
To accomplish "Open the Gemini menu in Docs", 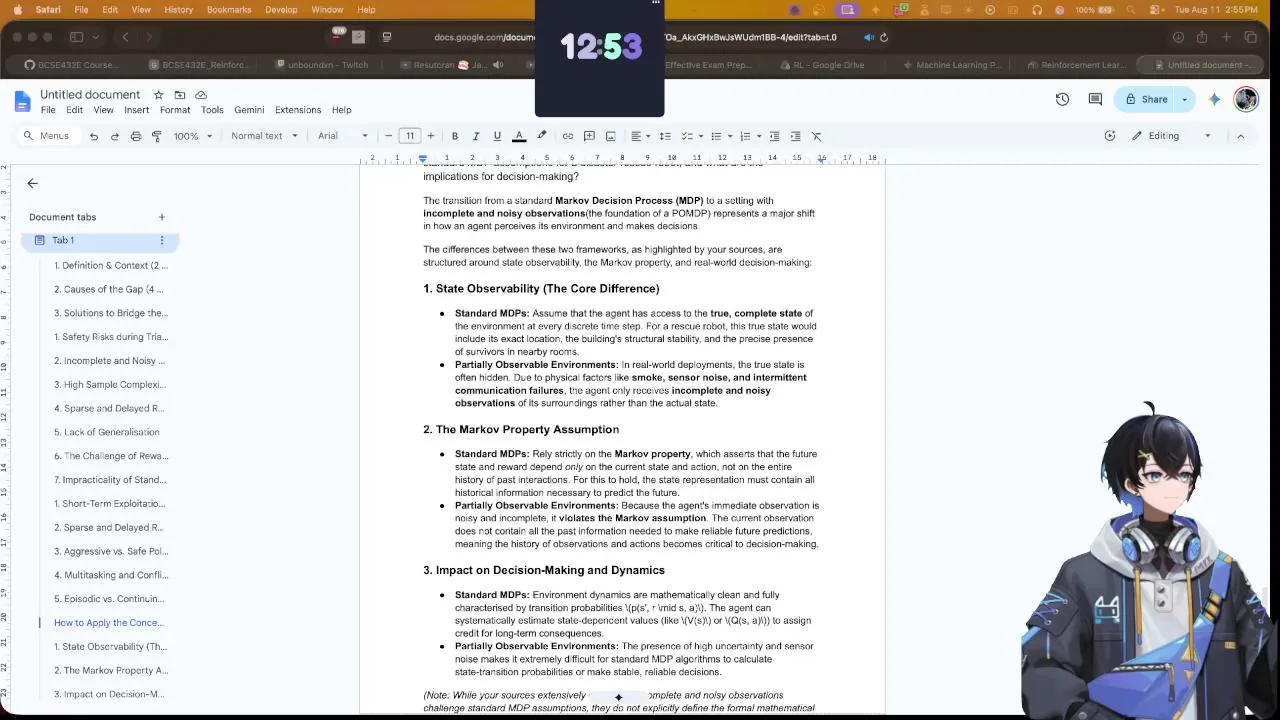I will pyautogui.click(x=249, y=110).
